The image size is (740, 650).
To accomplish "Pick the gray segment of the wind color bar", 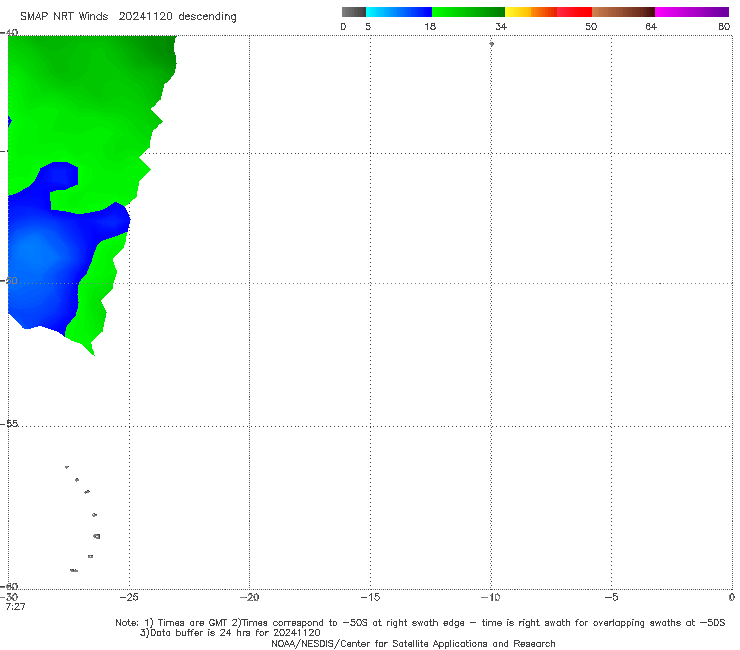I will [354, 12].
